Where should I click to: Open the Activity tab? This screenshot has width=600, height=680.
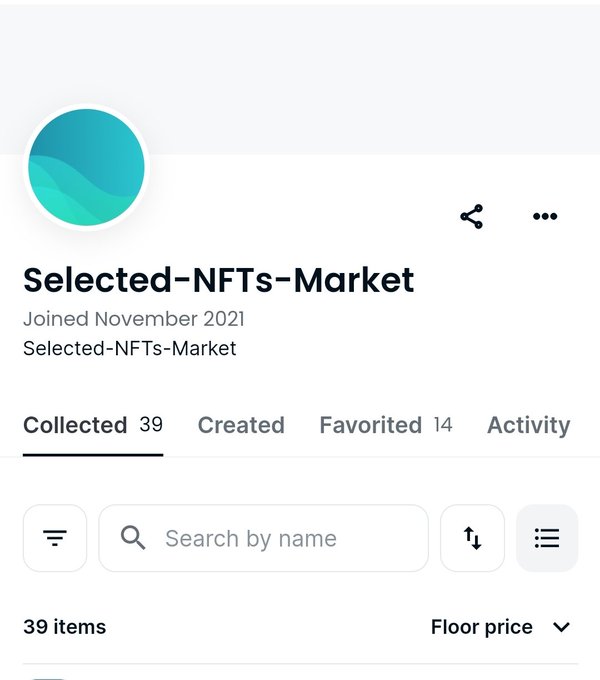[x=529, y=425]
